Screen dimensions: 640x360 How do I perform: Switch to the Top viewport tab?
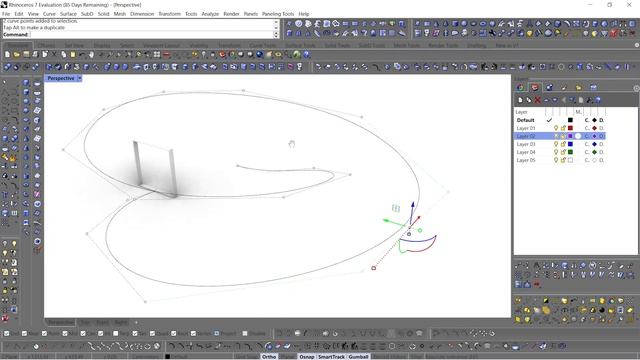pos(85,322)
